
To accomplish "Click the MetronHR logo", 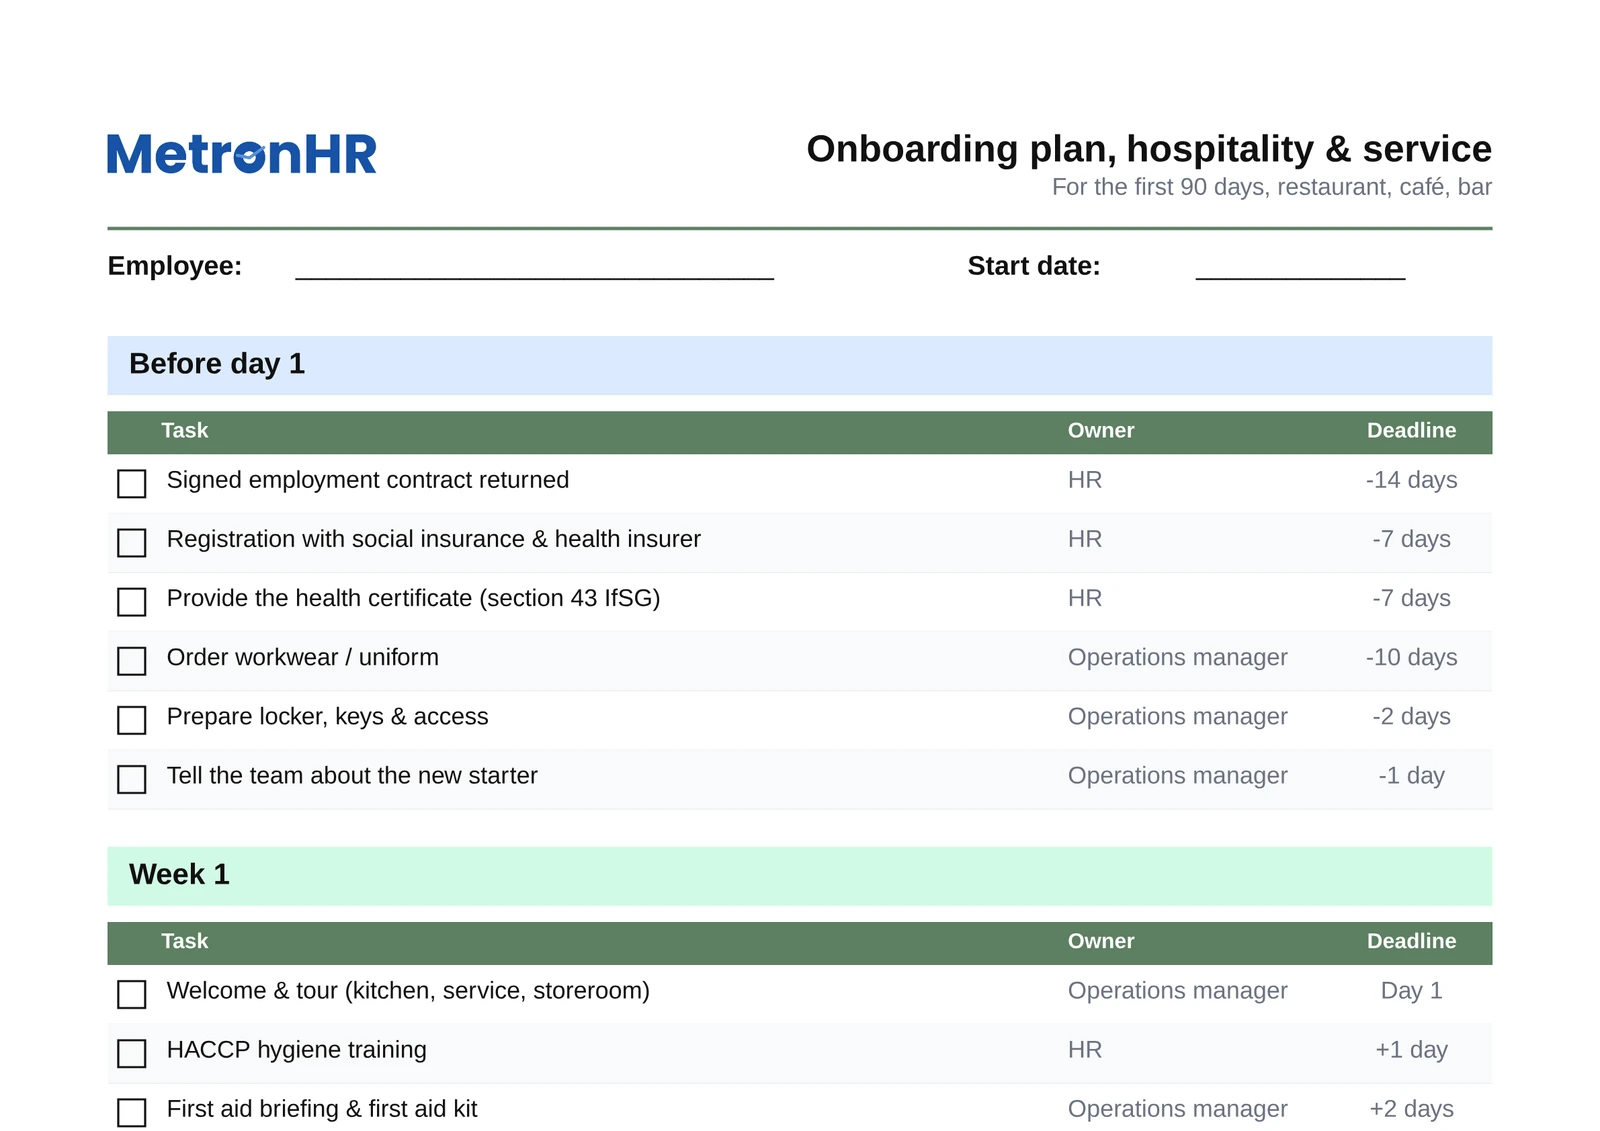I will click(x=242, y=154).
